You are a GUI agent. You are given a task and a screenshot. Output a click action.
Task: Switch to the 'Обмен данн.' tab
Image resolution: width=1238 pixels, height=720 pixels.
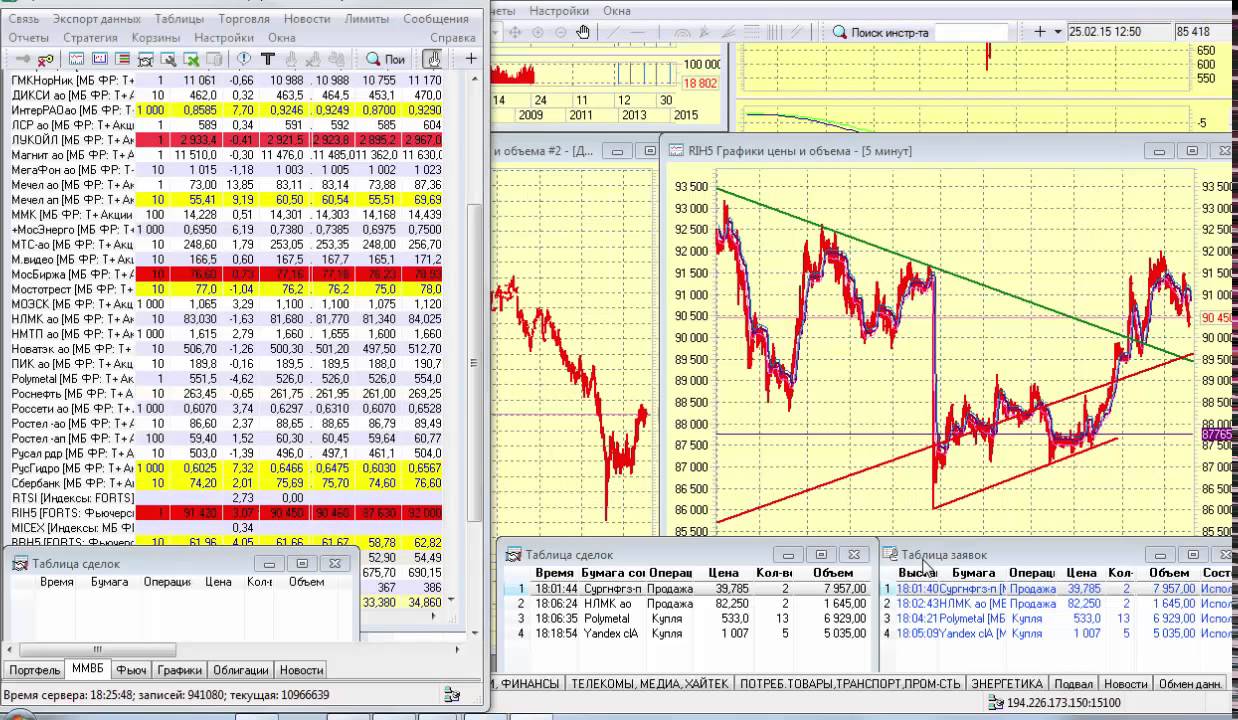1190,684
